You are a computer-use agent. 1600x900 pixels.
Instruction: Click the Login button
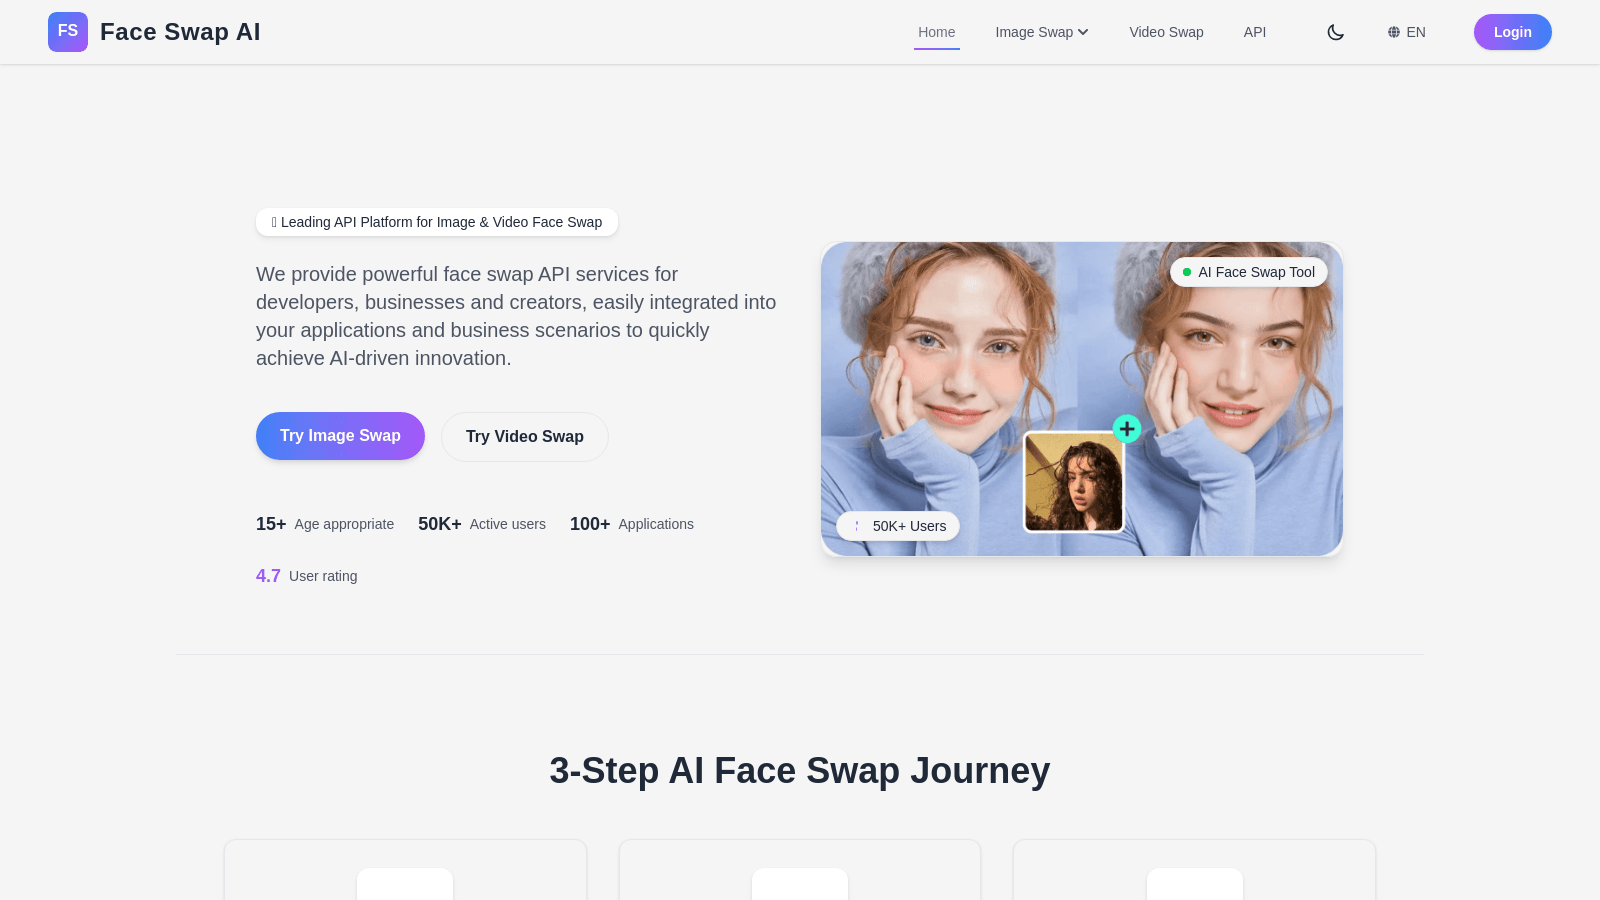1512,32
